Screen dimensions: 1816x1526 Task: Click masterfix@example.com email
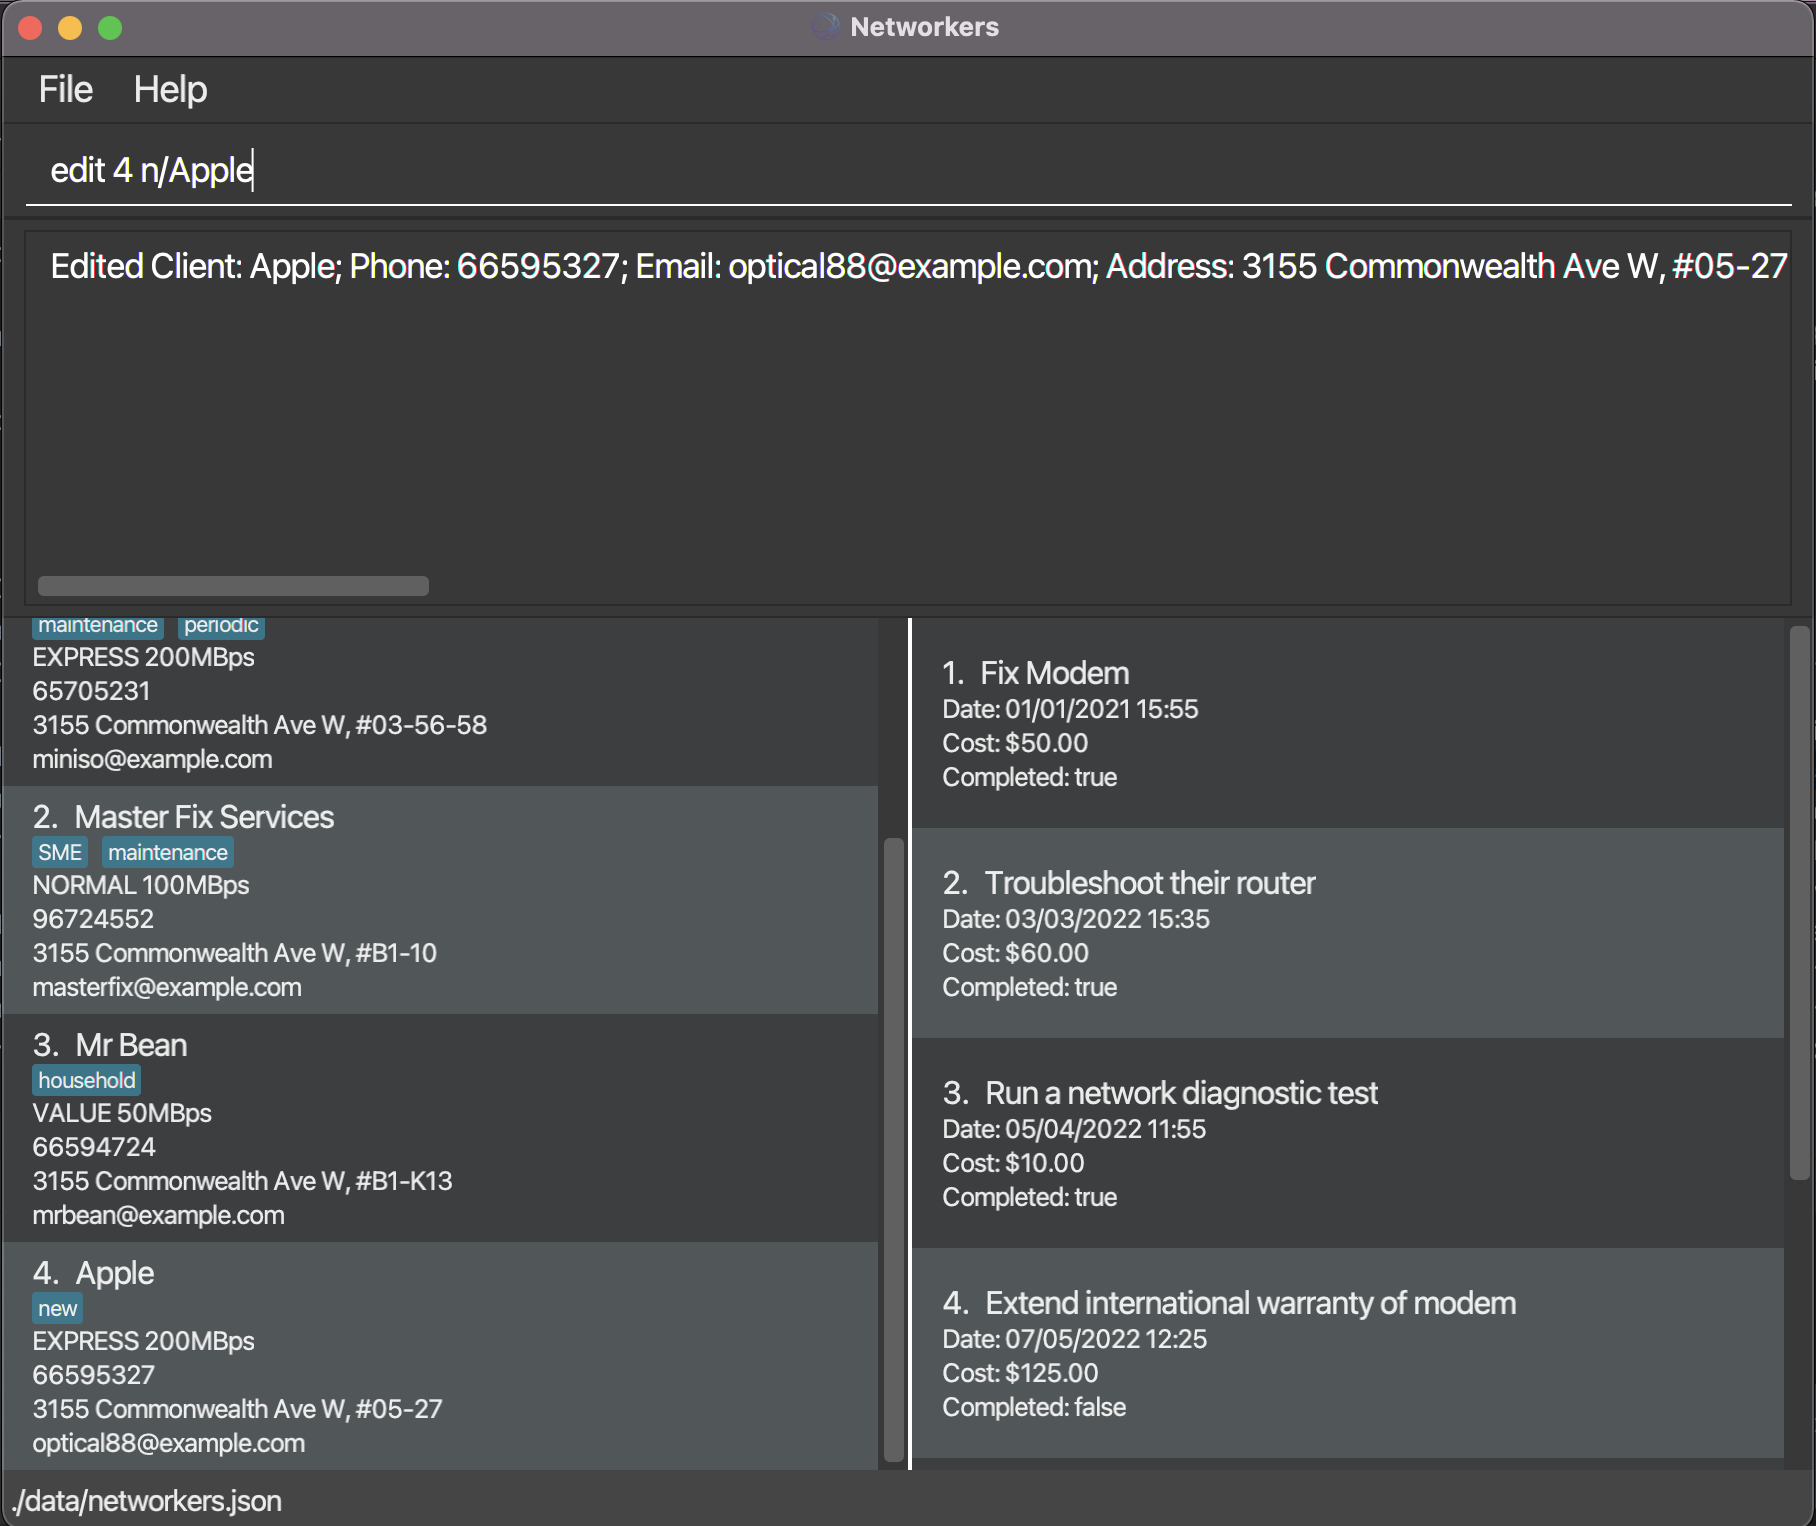[167, 987]
